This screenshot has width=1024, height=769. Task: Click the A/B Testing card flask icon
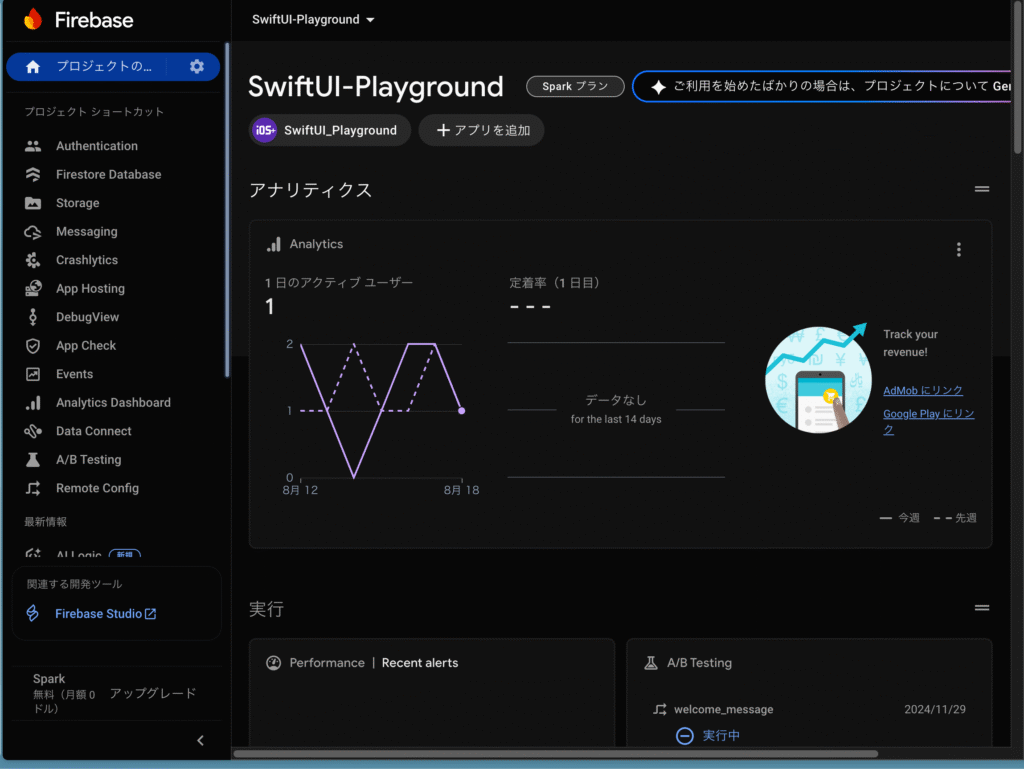coord(651,663)
